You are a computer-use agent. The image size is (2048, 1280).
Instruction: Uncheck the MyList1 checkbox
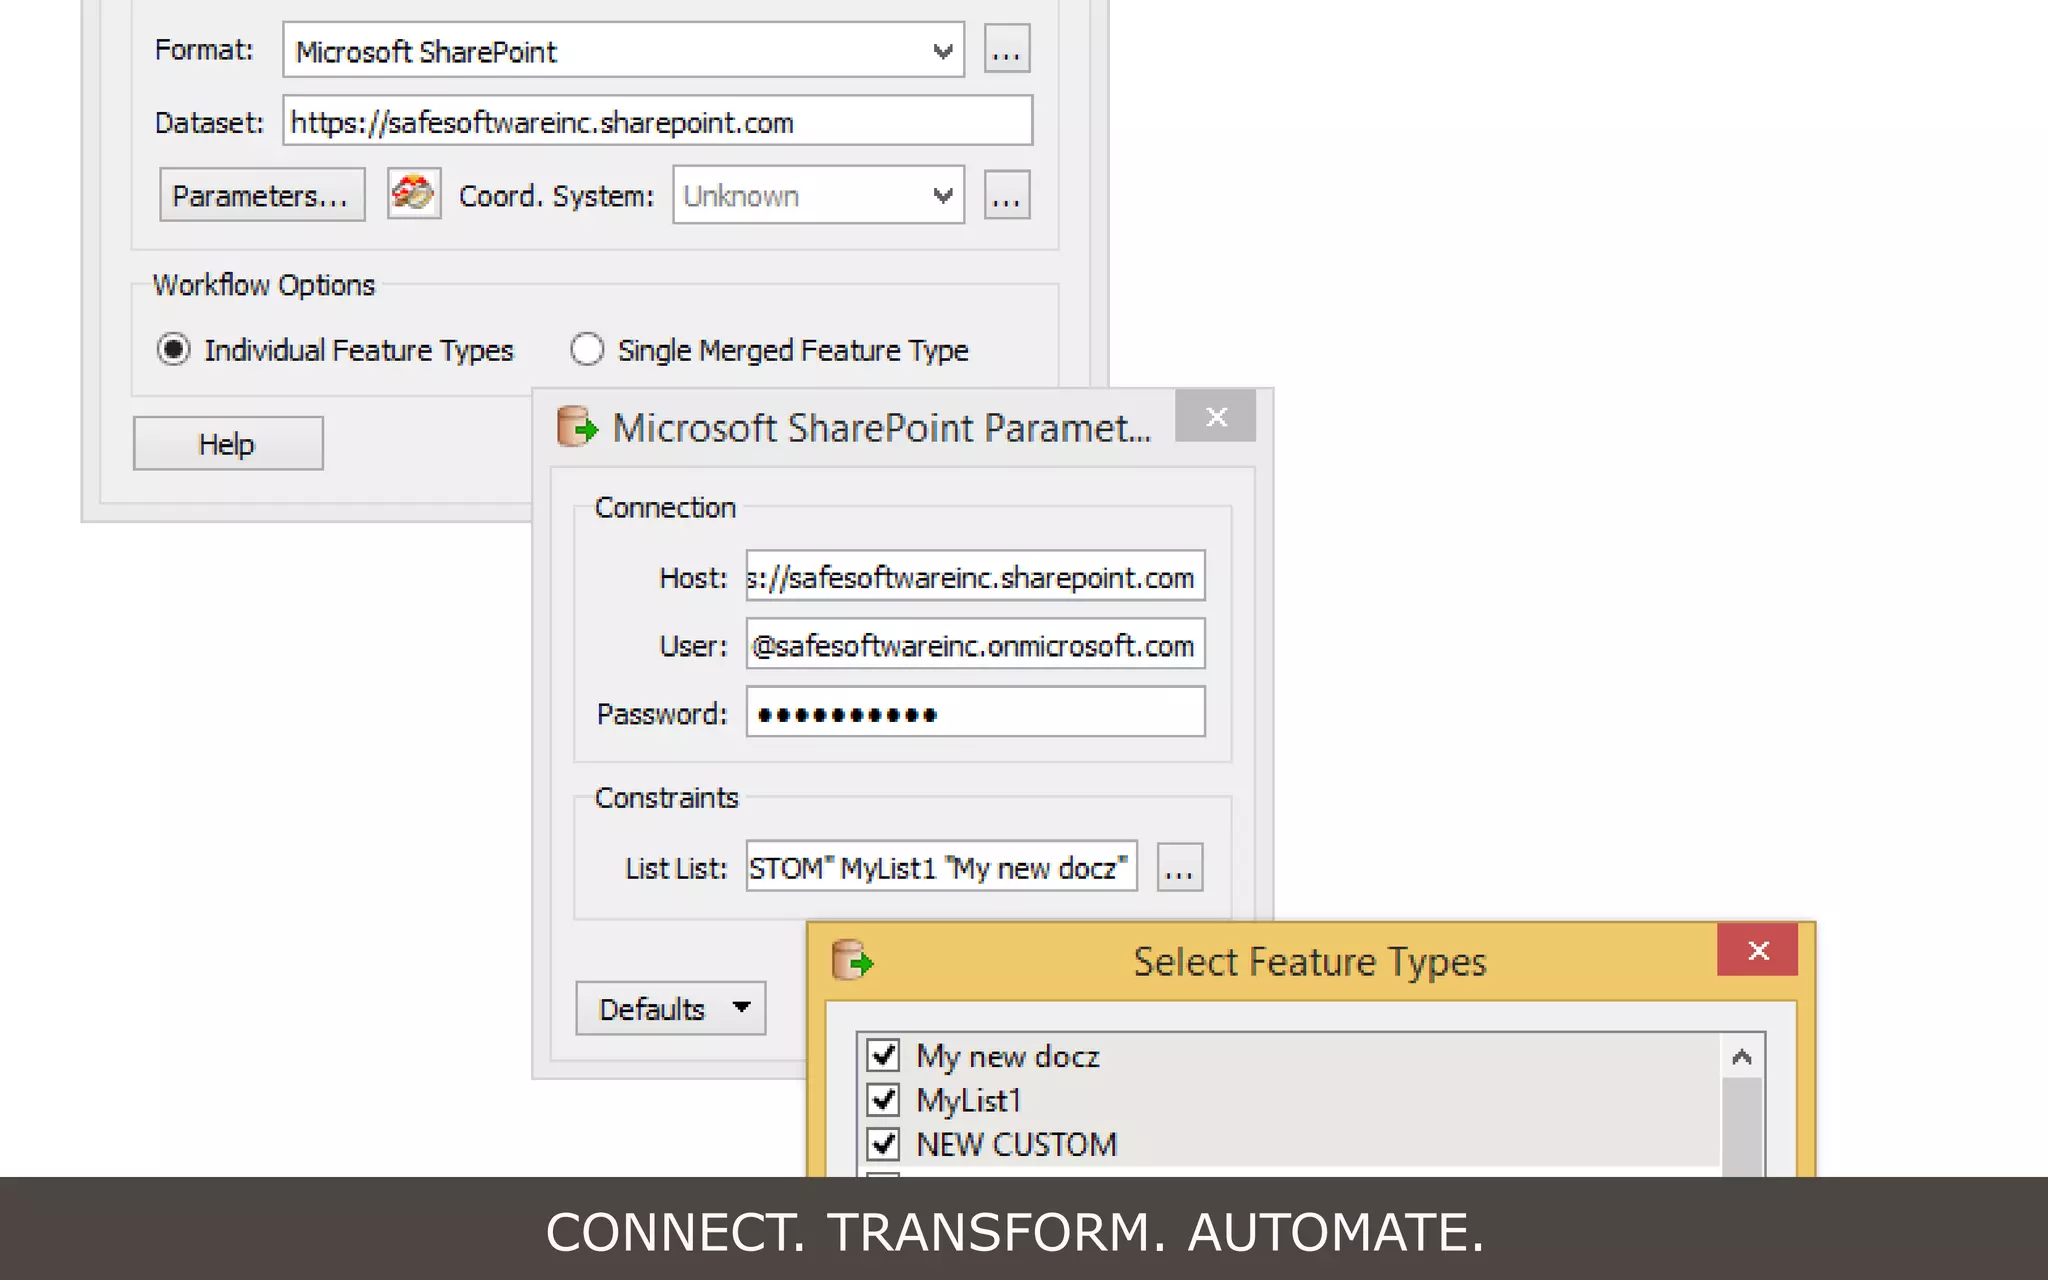click(x=883, y=1099)
